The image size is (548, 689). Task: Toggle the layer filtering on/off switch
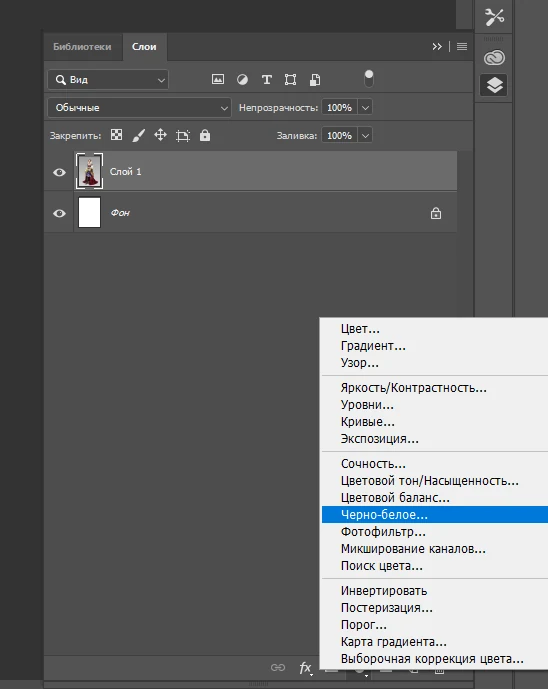[x=369, y=79]
